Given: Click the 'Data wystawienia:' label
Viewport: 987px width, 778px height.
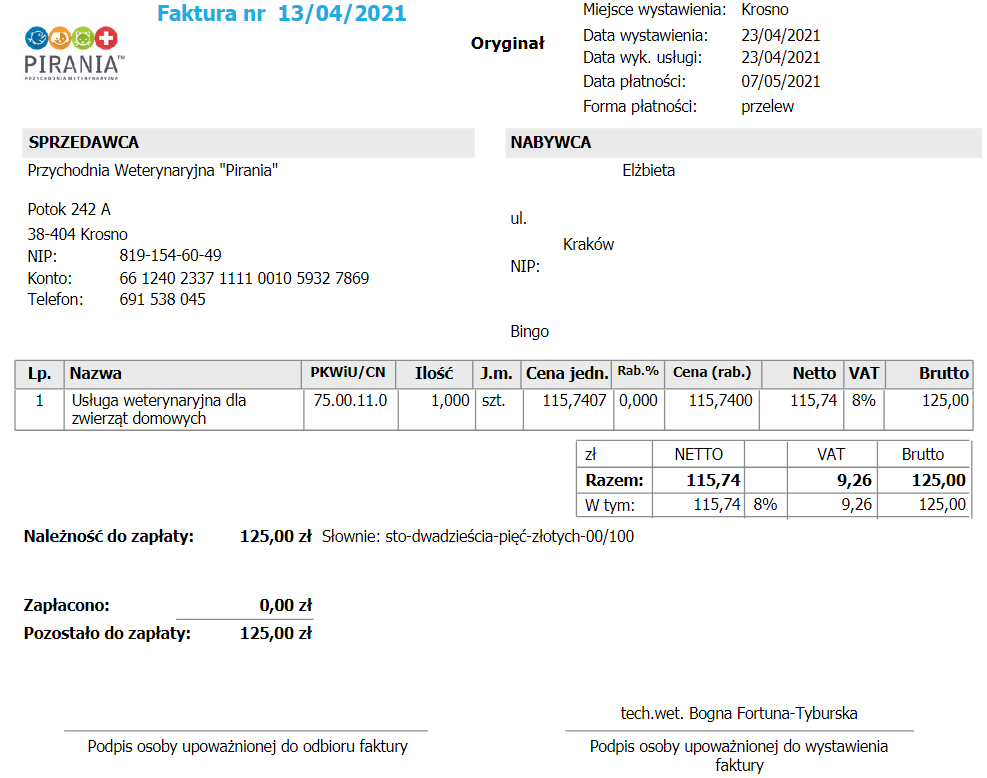Looking at the screenshot, I should tap(645, 35).
